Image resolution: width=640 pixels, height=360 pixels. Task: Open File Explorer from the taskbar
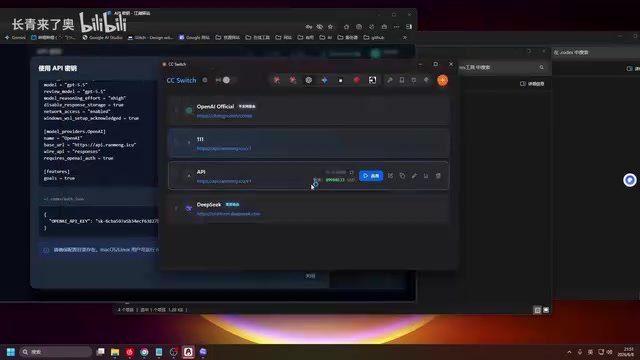coord(115,352)
